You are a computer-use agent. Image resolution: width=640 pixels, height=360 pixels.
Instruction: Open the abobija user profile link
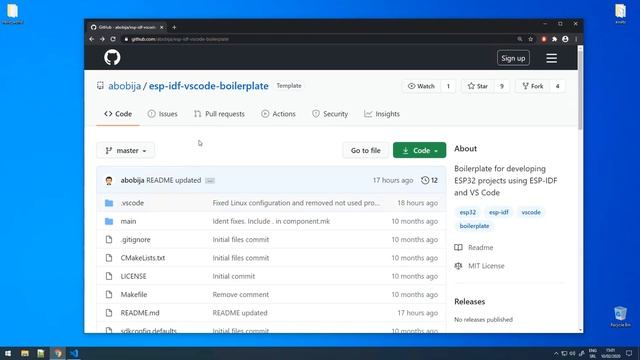[x=124, y=86]
